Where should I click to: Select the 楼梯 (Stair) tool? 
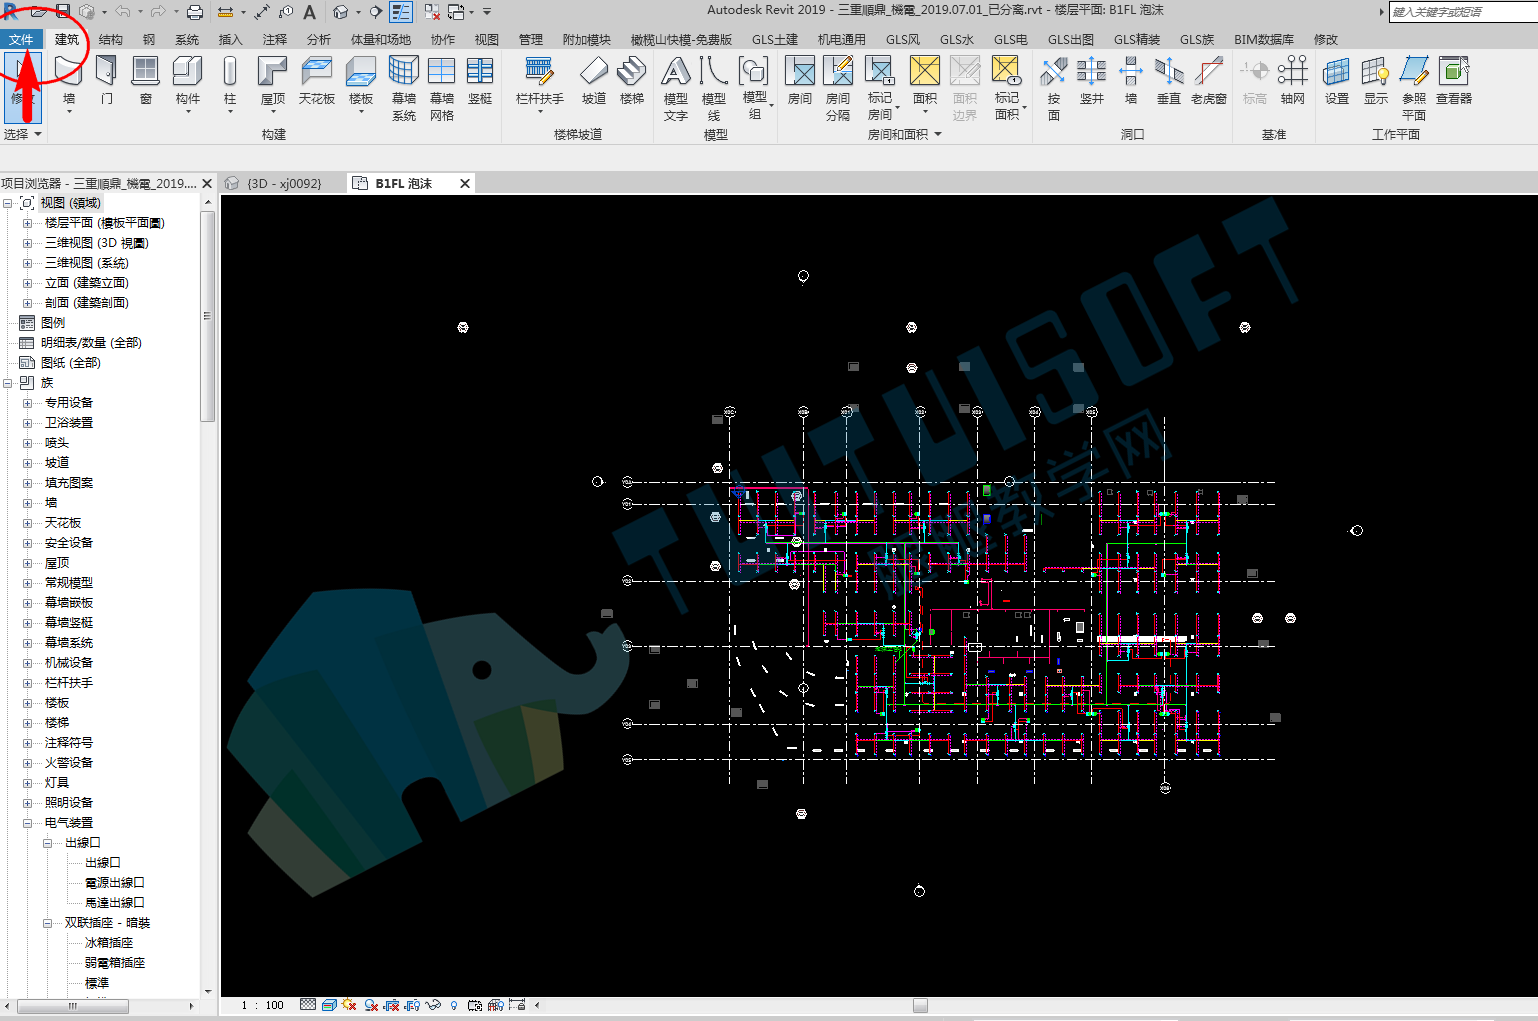click(x=632, y=80)
